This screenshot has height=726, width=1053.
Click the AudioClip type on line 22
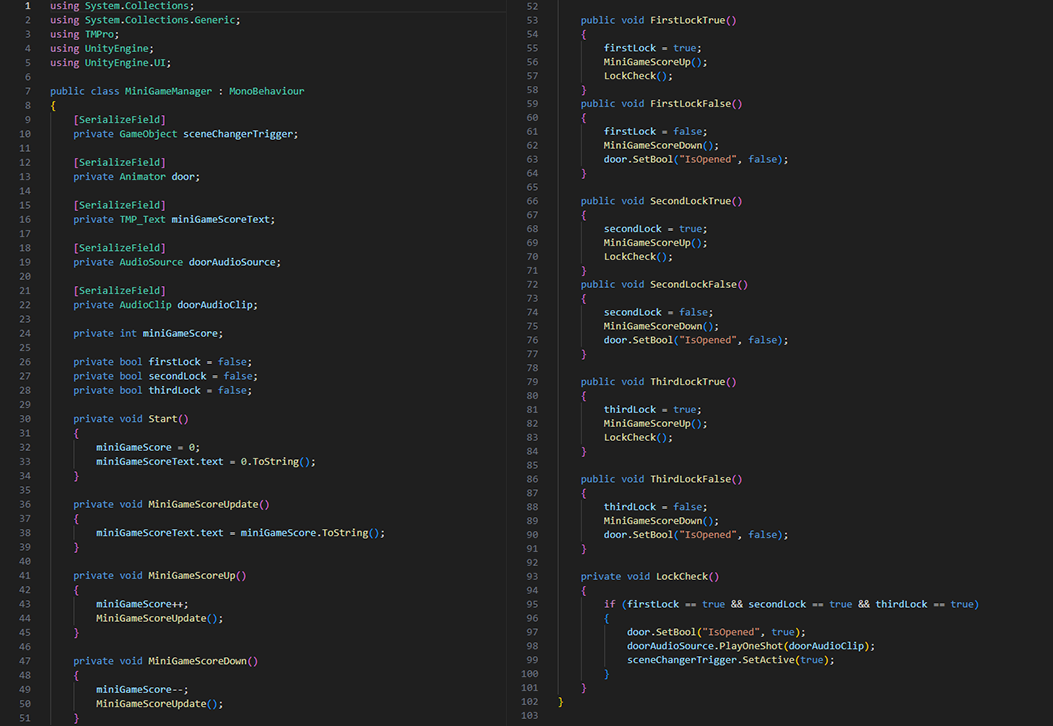tap(145, 305)
